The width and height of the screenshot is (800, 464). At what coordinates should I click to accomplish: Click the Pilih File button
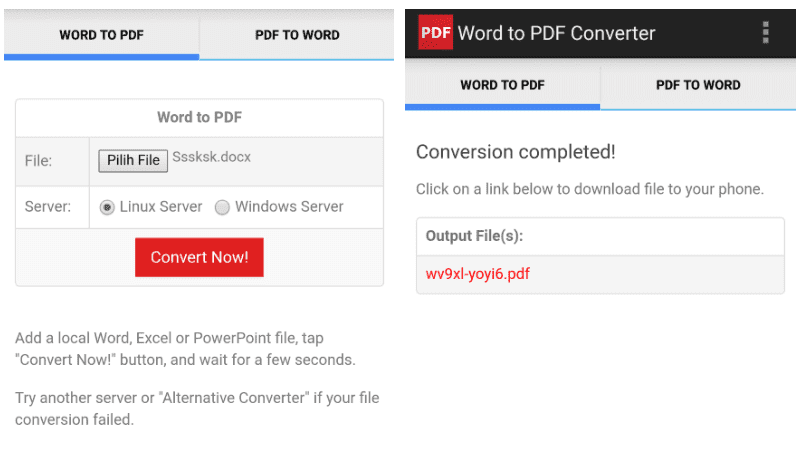[x=133, y=160]
